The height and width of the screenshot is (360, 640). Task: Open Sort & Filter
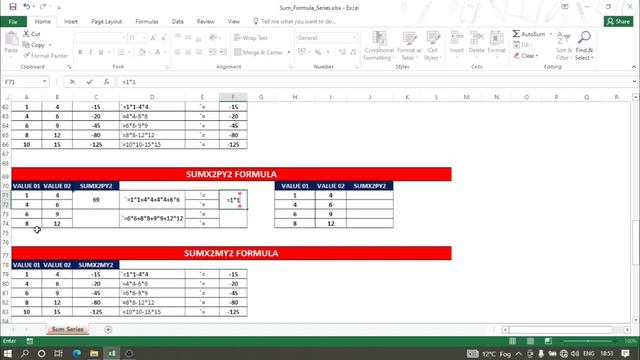click(x=563, y=46)
